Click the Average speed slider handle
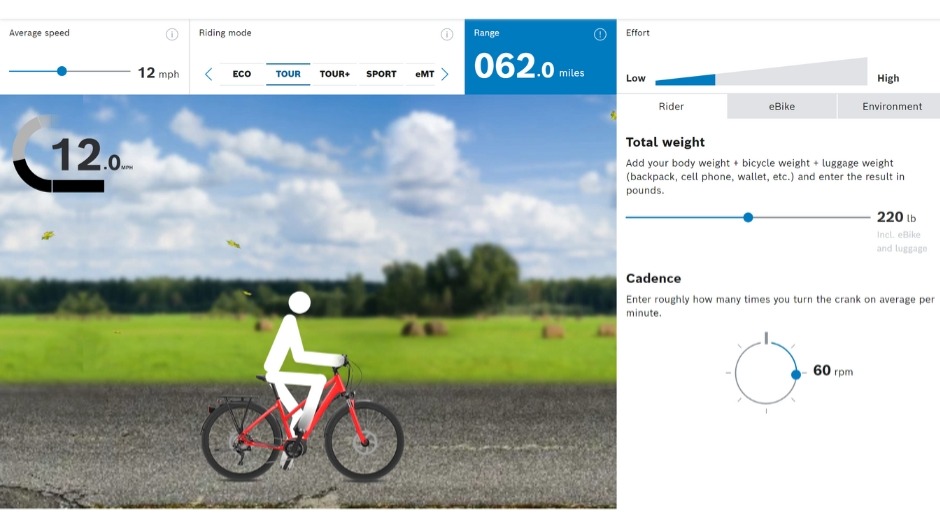Image resolution: width=940 pixels, height=530 pixels. (62, 71)
